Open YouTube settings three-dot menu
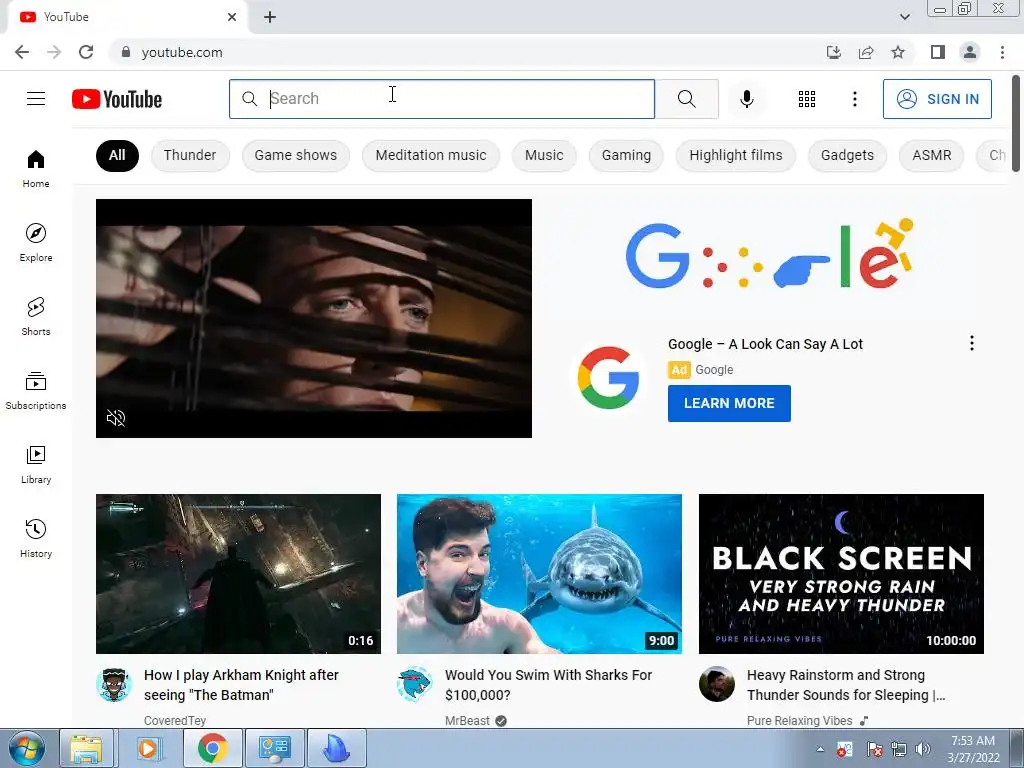The image size is (1024, 768). pos(854,99)
